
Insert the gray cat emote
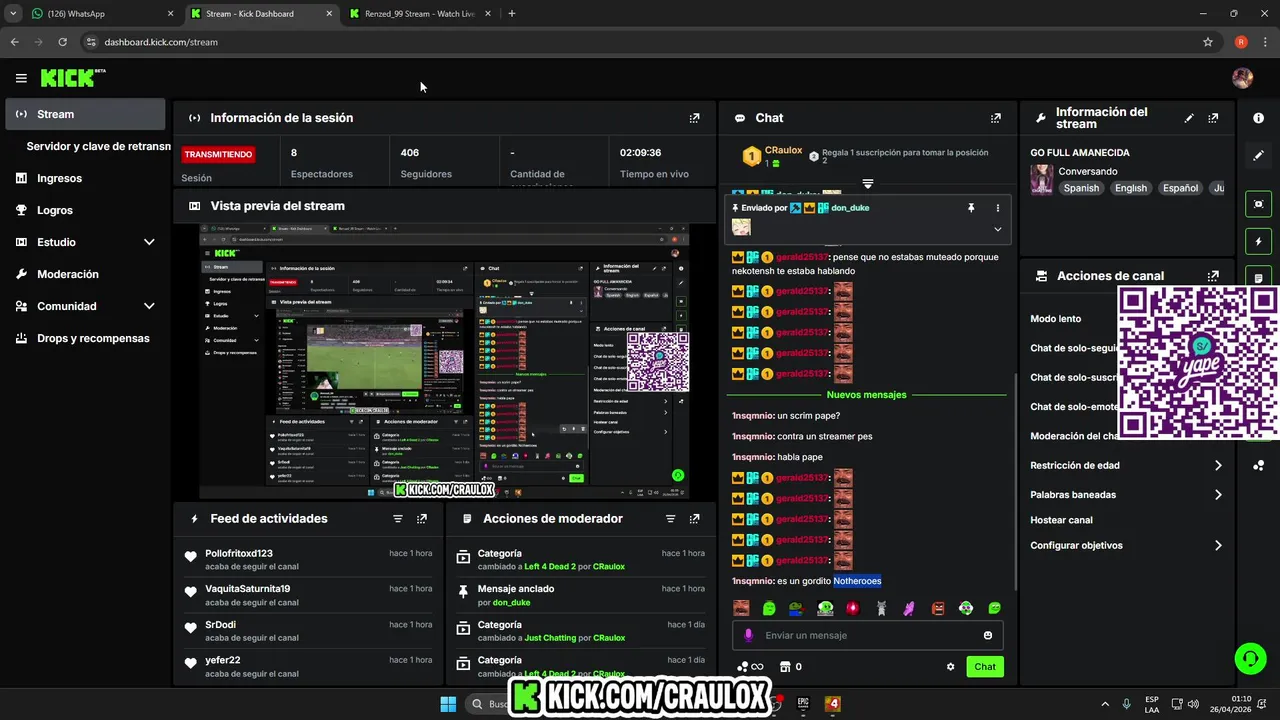(x=882, y=608)
